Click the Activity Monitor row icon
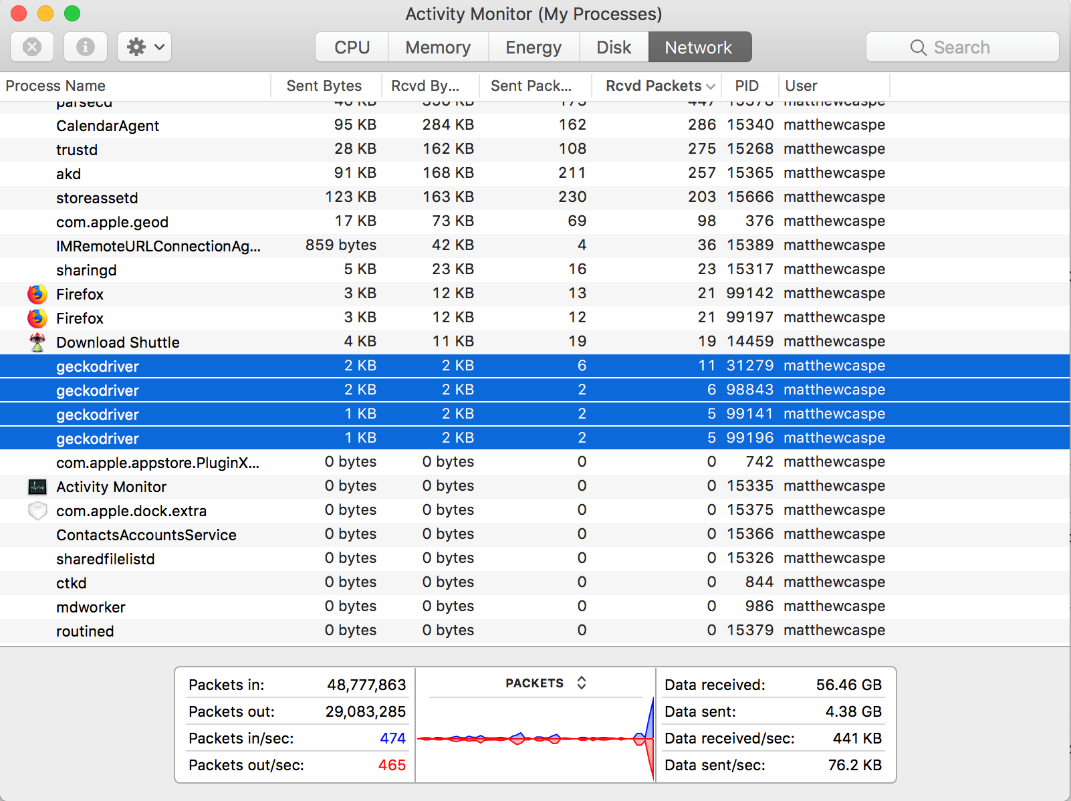The width and height of the screenshot is (1071, 801). (x=37, y=487)
